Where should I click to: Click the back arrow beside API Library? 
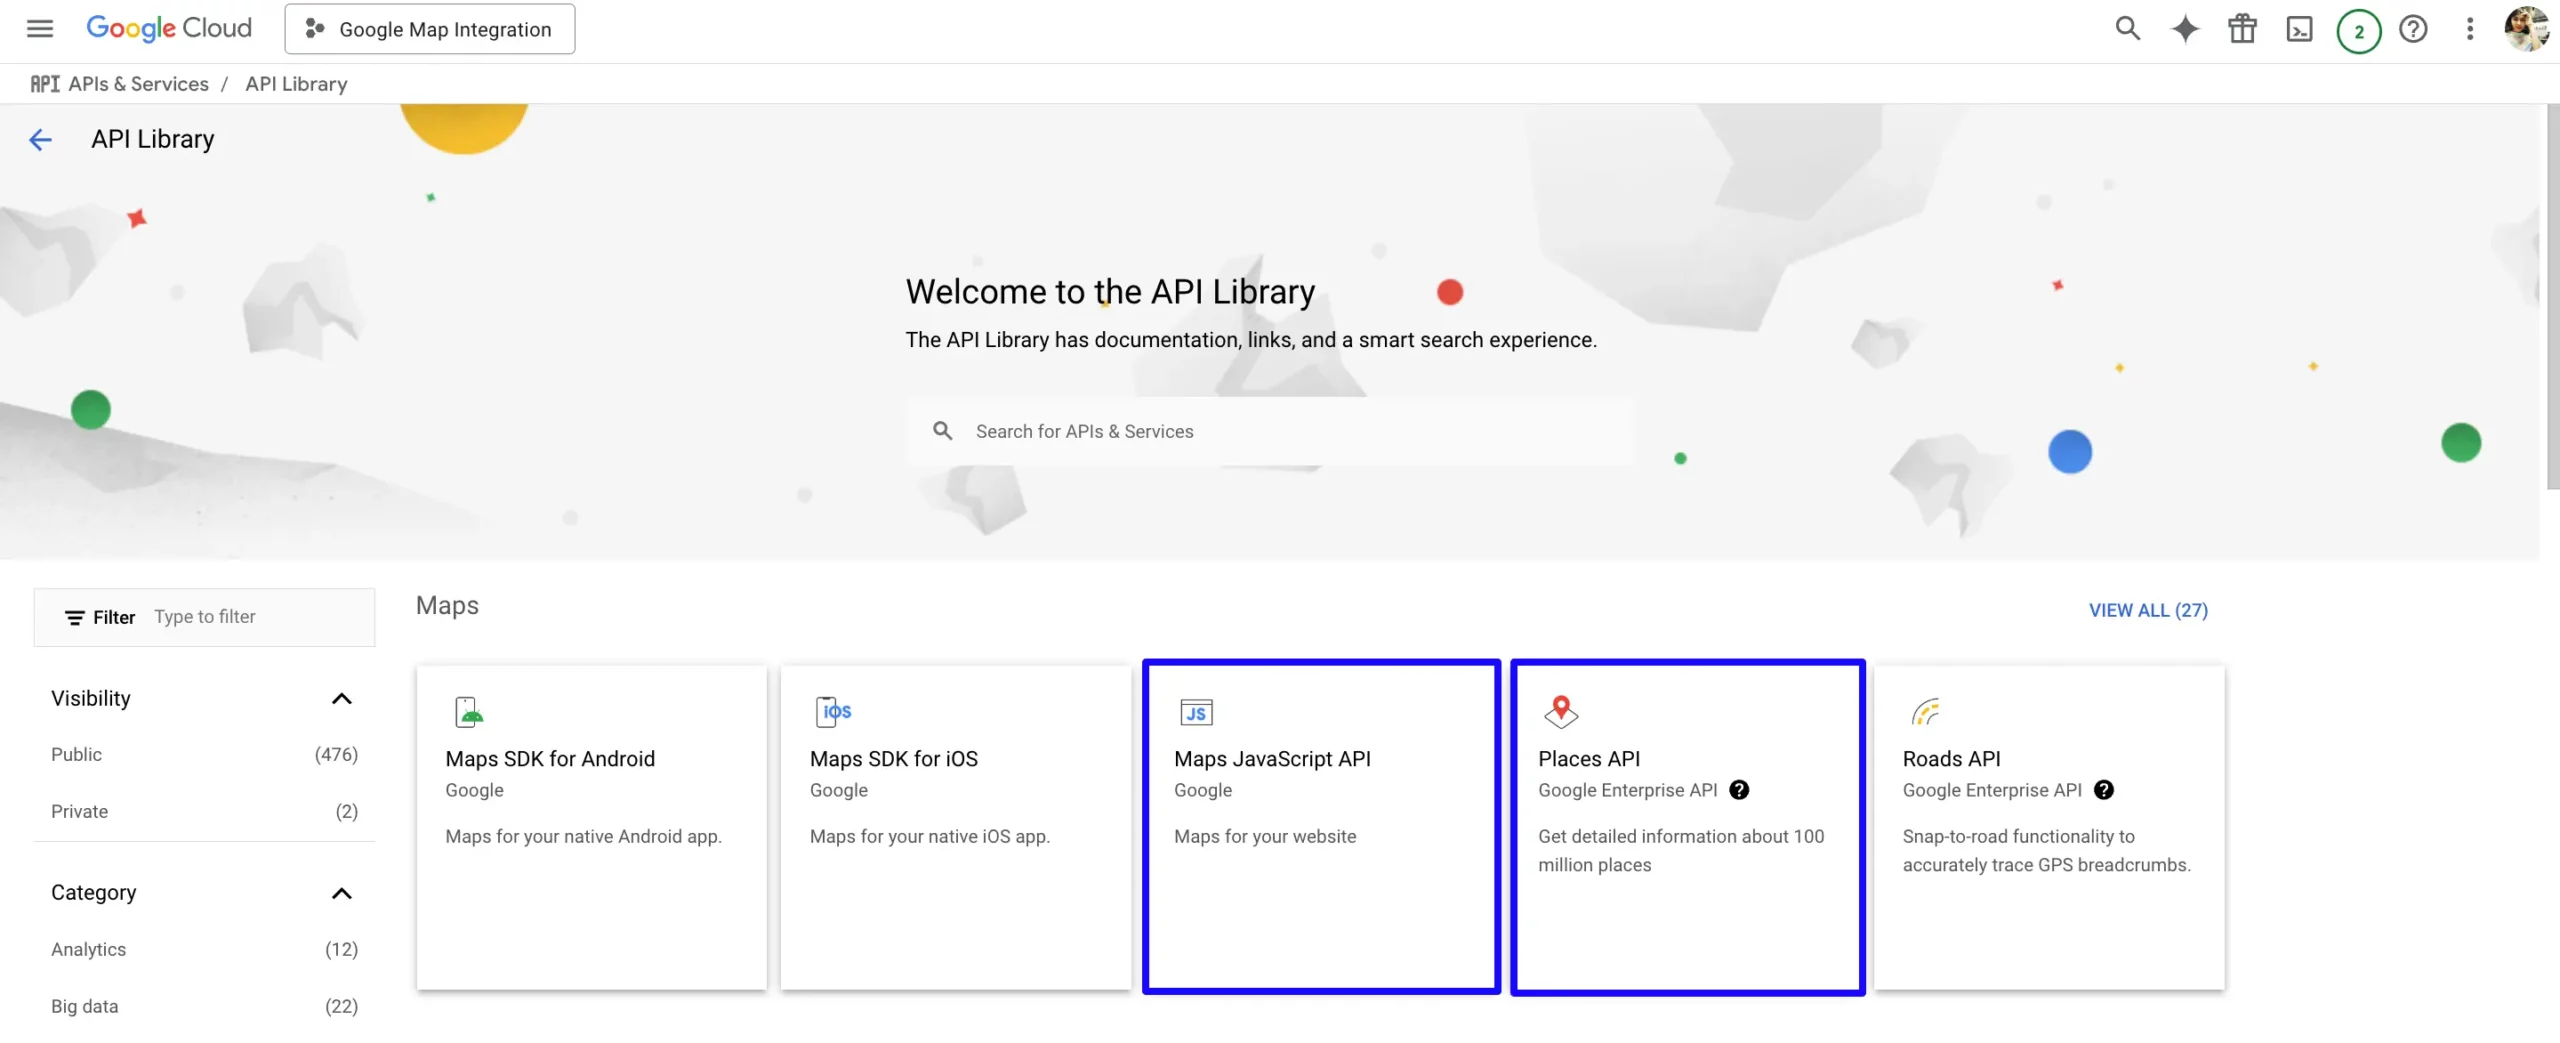pyautogui.click(x=40, y=139)
